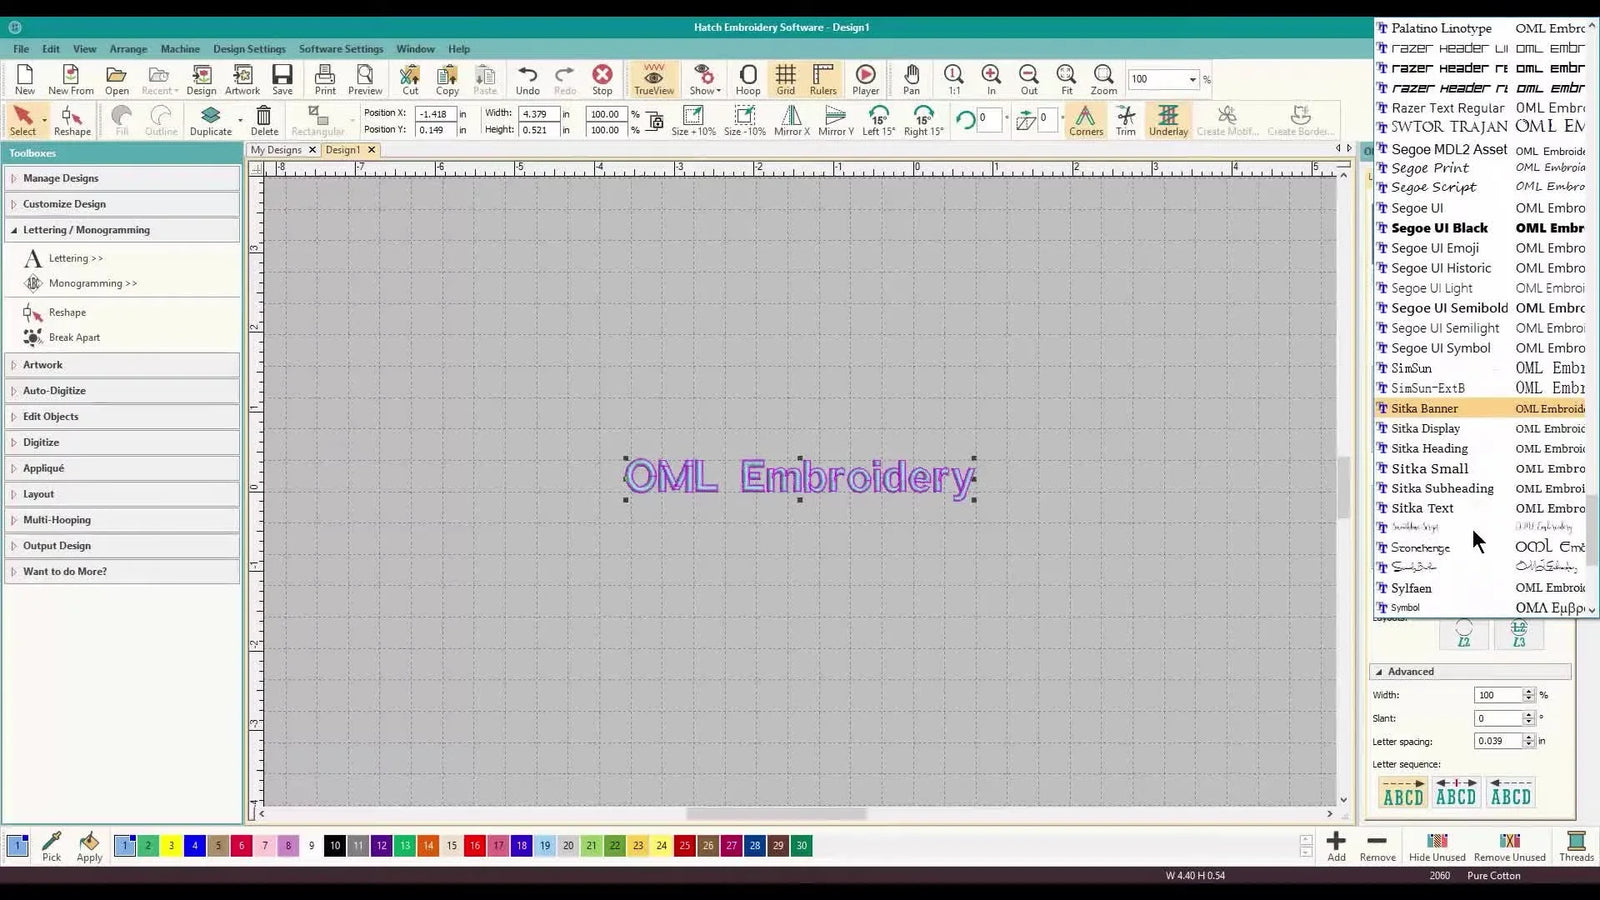Click the Save icon
1600x900 pixels.
pyautogui.click(x=282, y=80)
